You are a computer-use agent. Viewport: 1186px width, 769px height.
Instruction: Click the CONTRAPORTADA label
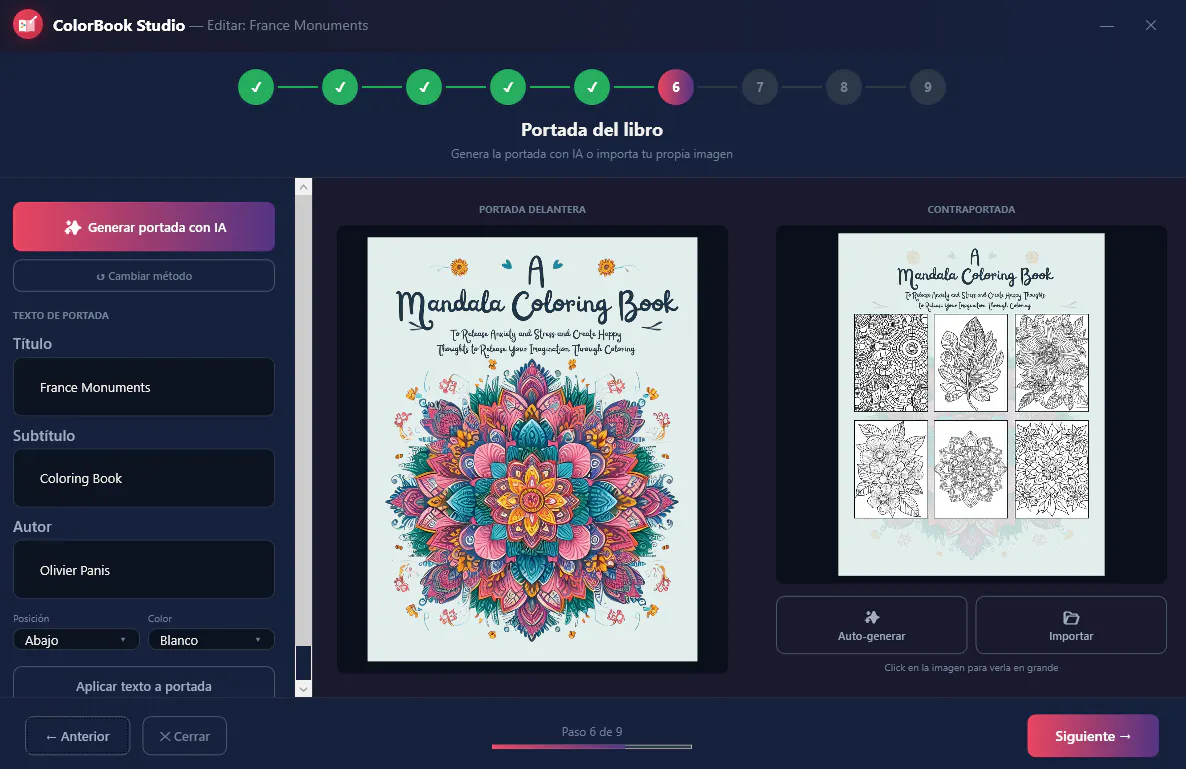click(971, 209)
